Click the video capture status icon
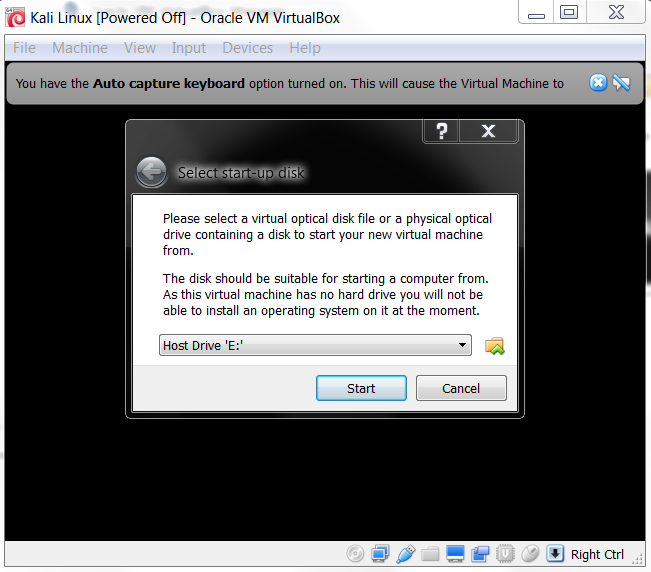Viewport: 651px width, 572px height. pyautogui.click(x=480, y=554)
